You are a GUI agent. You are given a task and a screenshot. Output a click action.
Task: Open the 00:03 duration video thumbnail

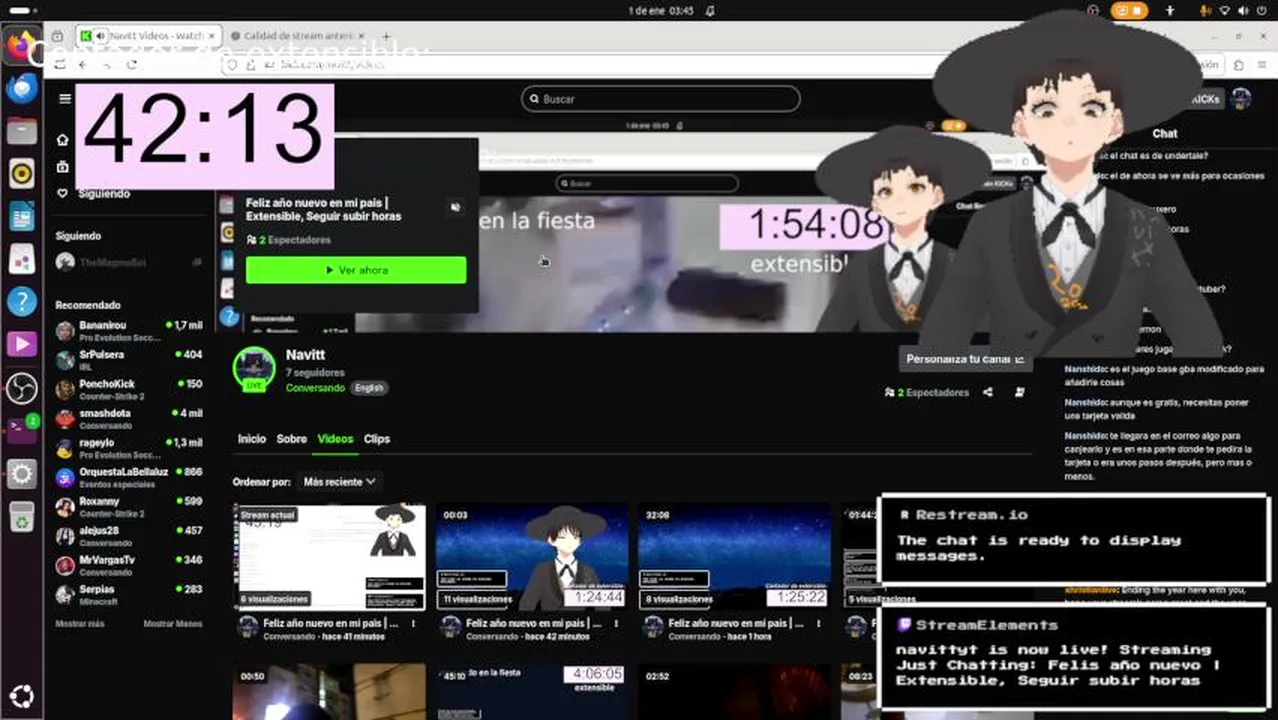click(533, 557)
